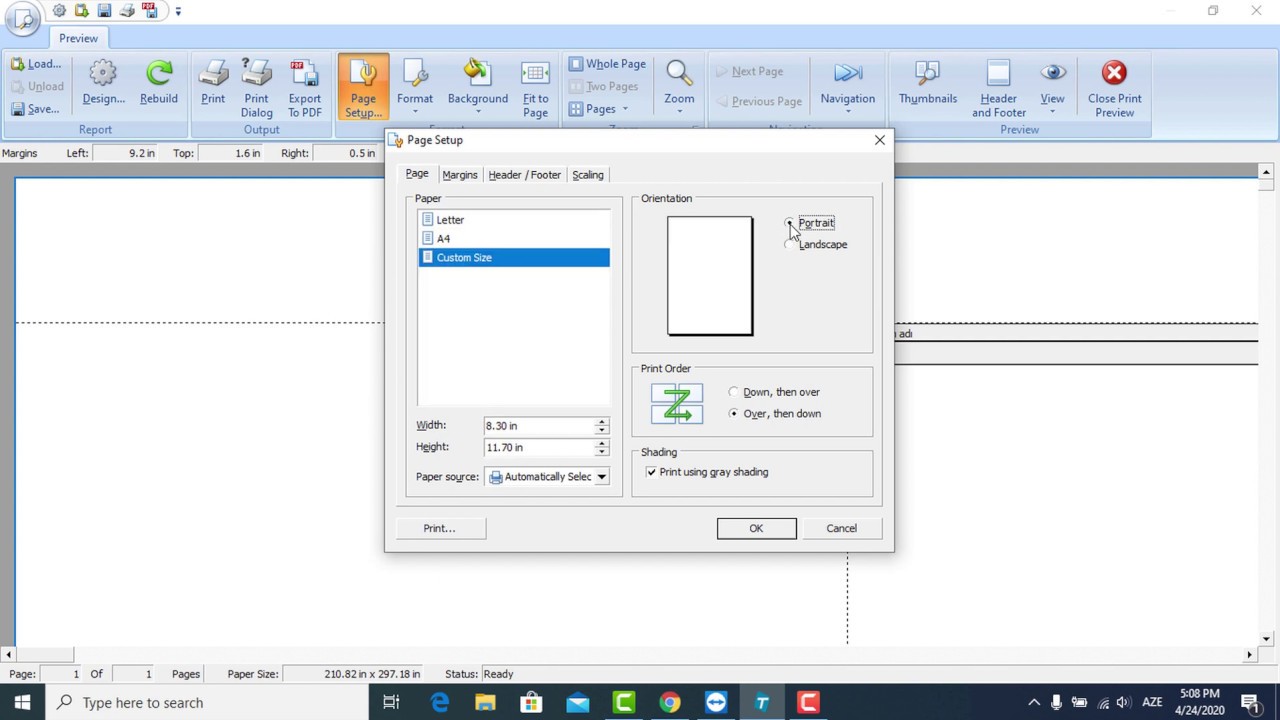Click Cancel in Page Setup dialog
1280x720 pixels.
841,528
